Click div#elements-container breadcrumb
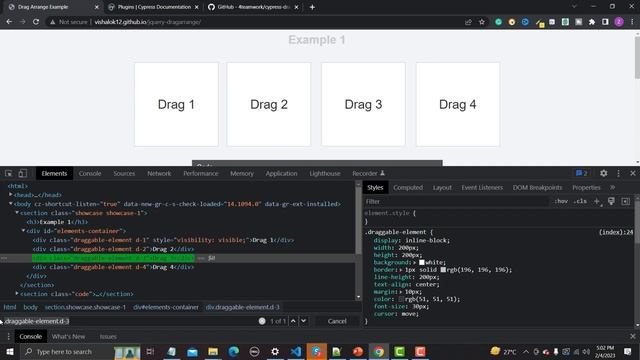640x360 pixels. (x=166, y=307)
